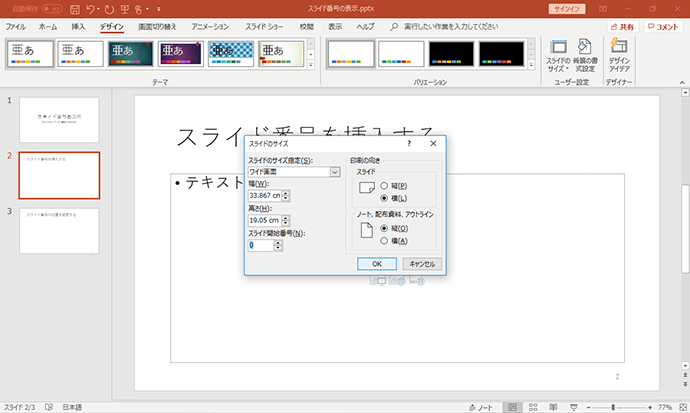Open the ヘルプ tab
Screen dimensions: 690x413
click(365, 27)
